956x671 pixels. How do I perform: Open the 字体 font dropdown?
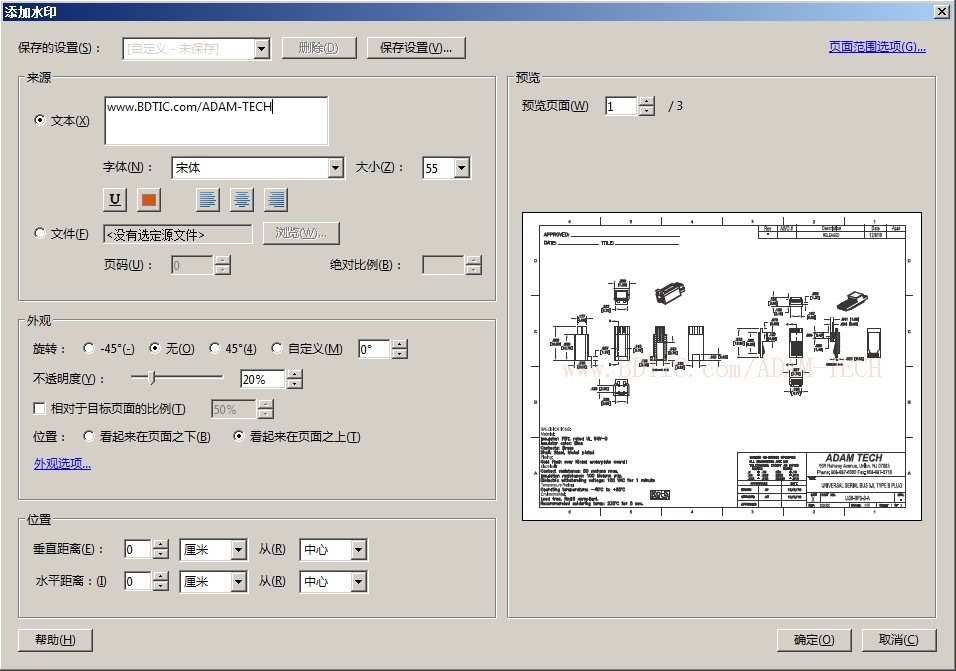336,169
